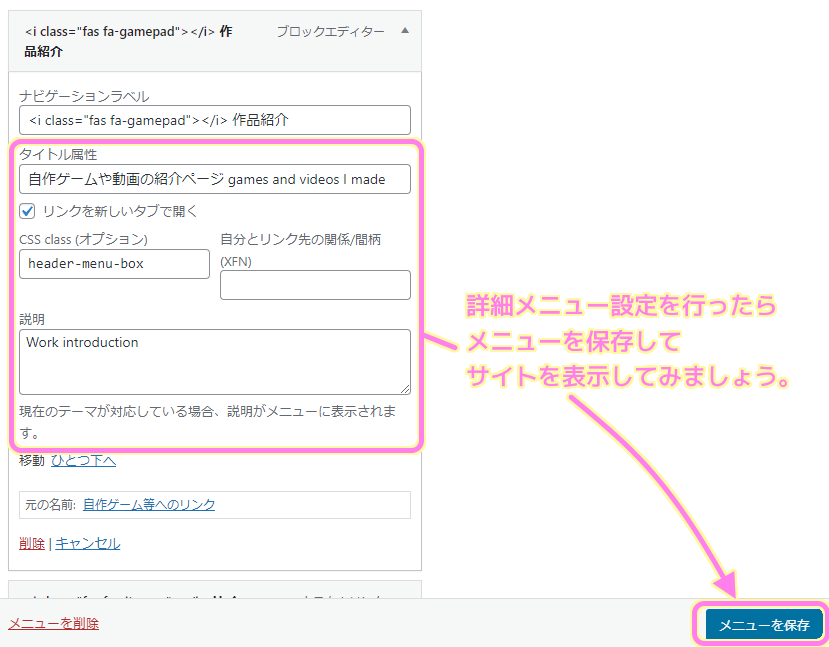
Task: Collapse the 作品紹介 menu item panel arrow
Action: click(x=405, y=31)
